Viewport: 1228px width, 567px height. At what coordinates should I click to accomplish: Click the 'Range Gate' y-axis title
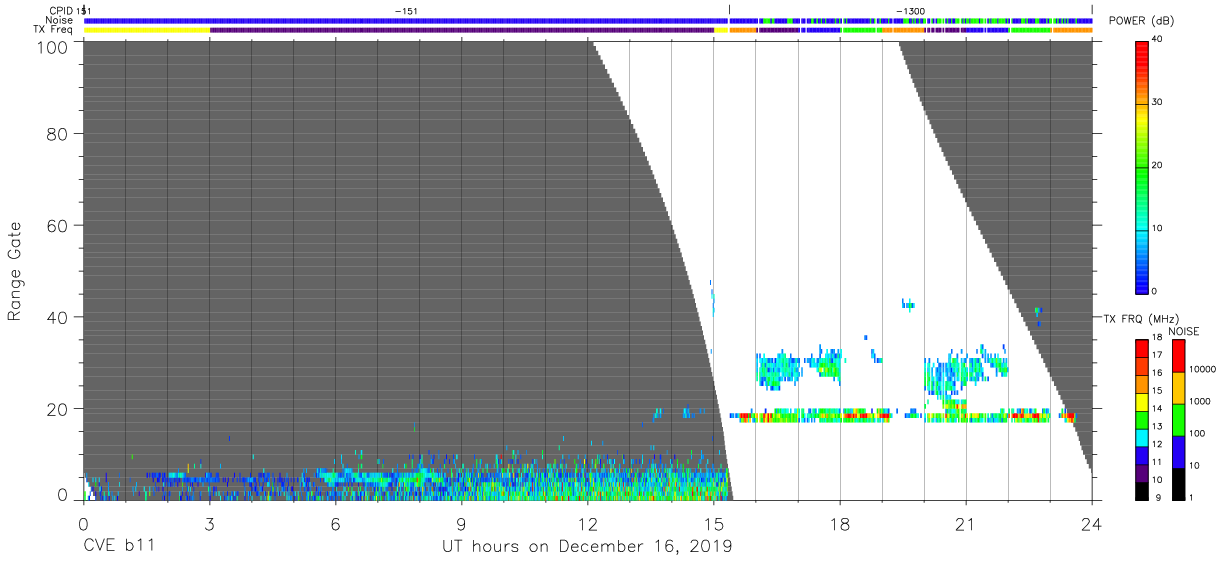(x=15, y=271)
